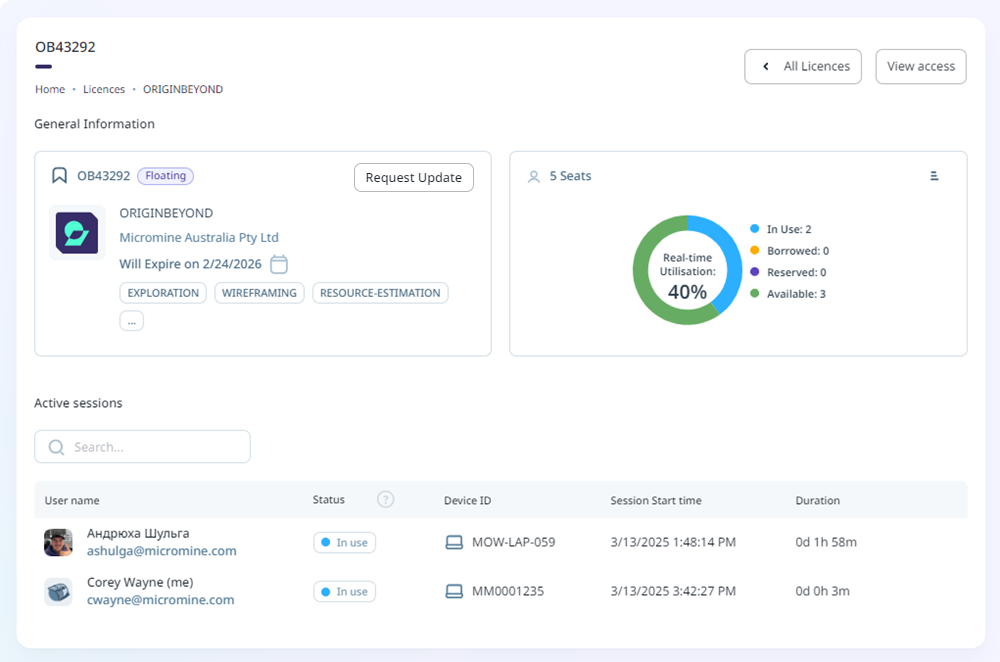The width and height of the screenshot is (1000, 662).
Task: Click the laptop icon for MM0001235
Action: coord(454,591)
